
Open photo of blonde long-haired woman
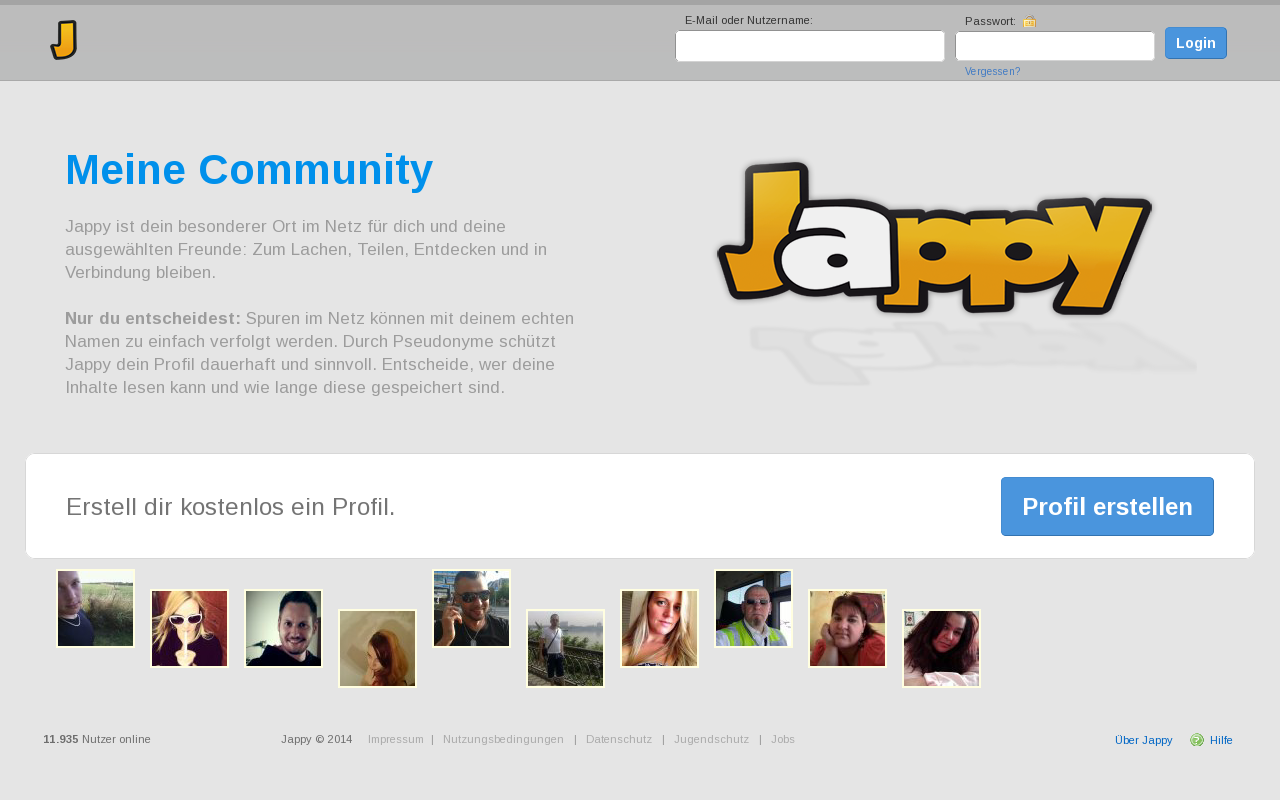(x=660, y=629)
